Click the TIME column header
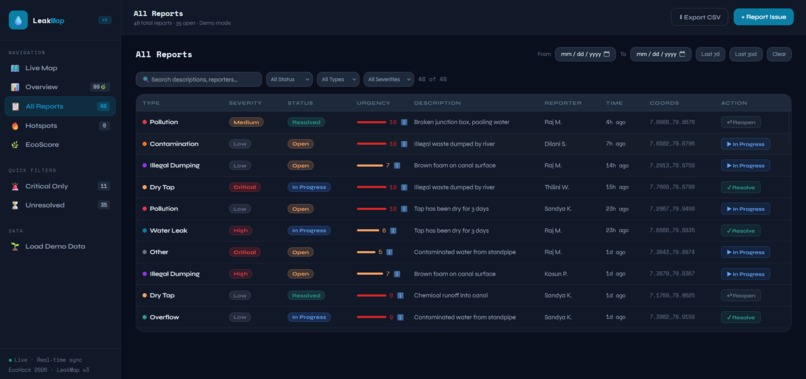Viewport: 806px width, 379px height. pos(614,103)
